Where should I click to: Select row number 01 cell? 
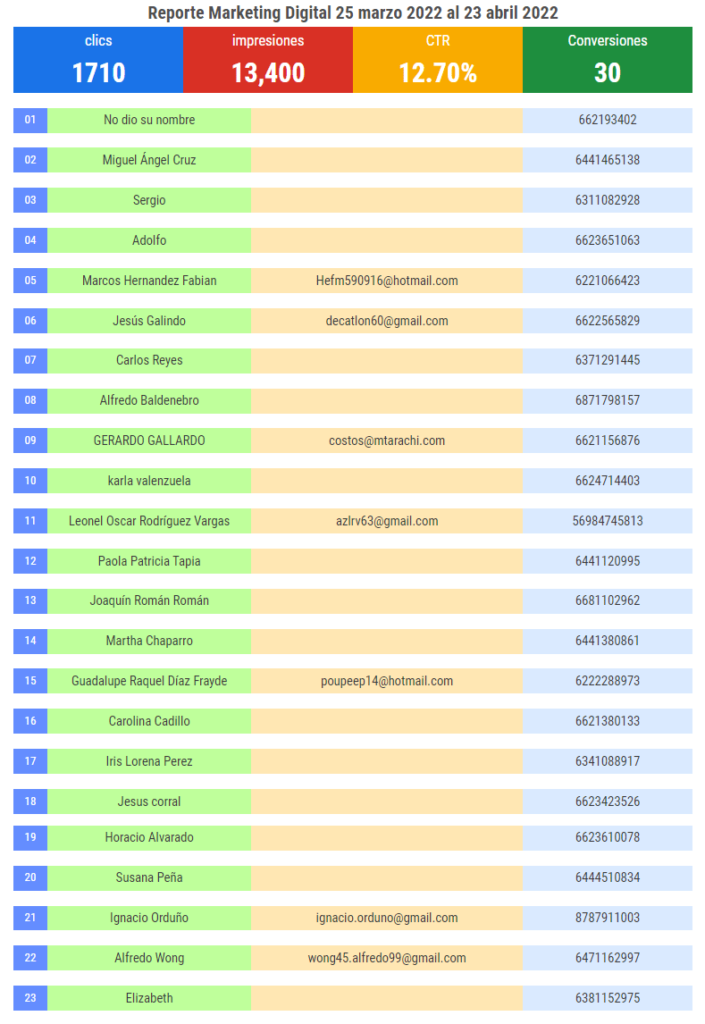point(30,120)
